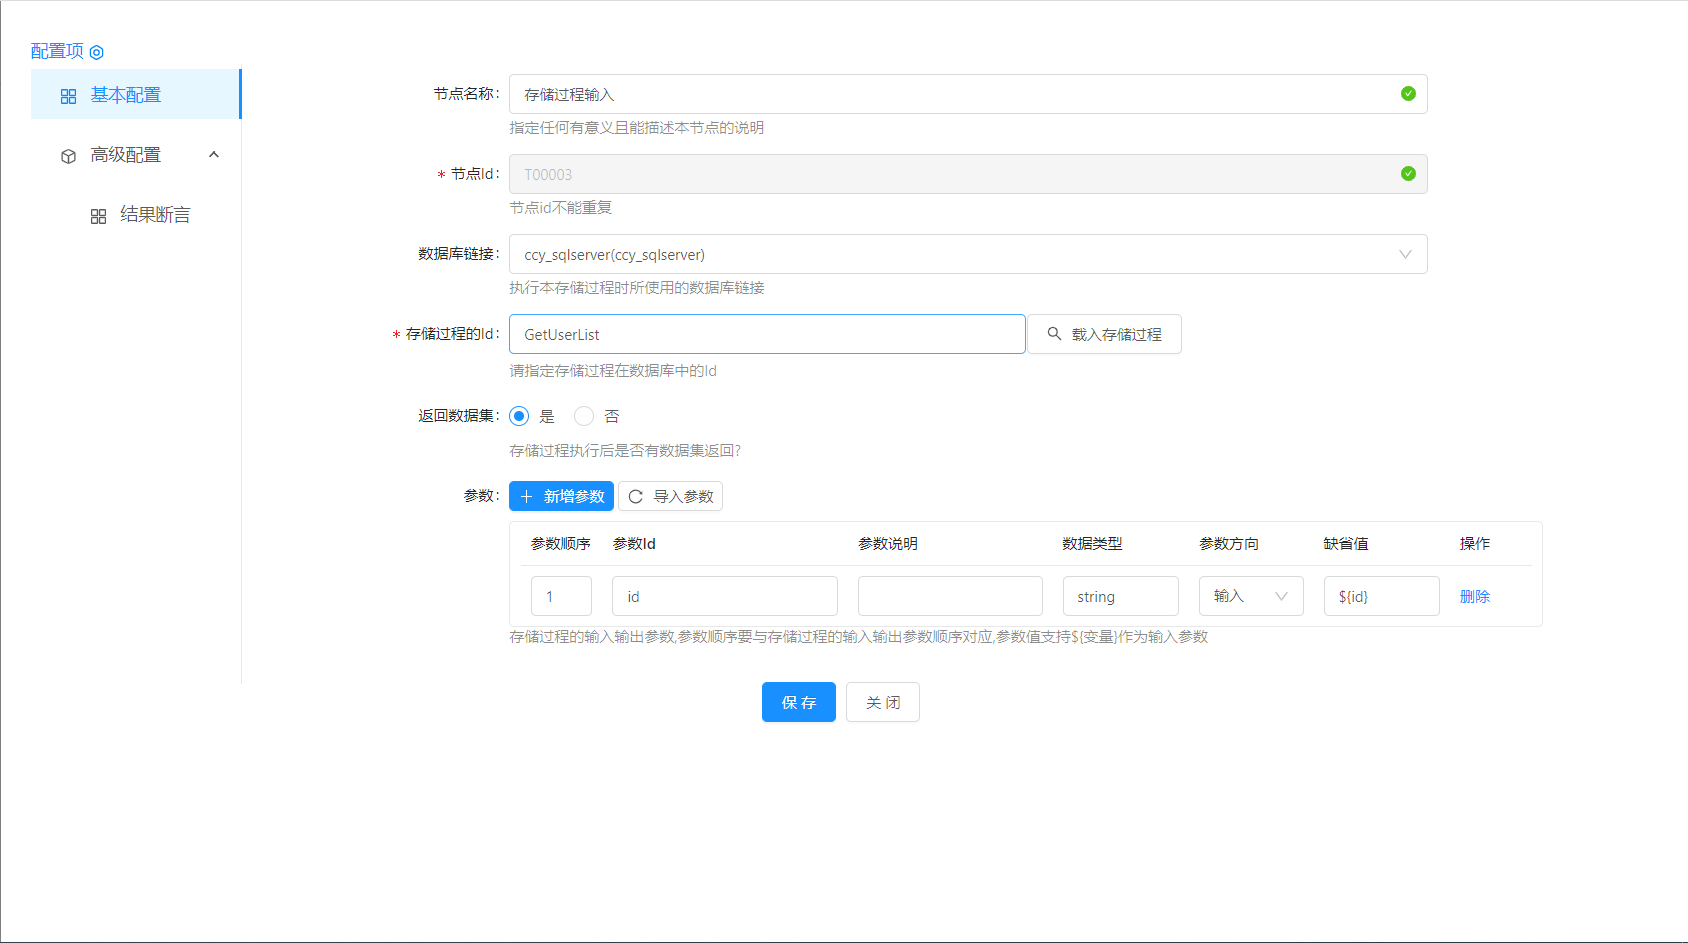The image size is (1688, 943).
Task: Click the 关闭 button
Action: [882, 702]
